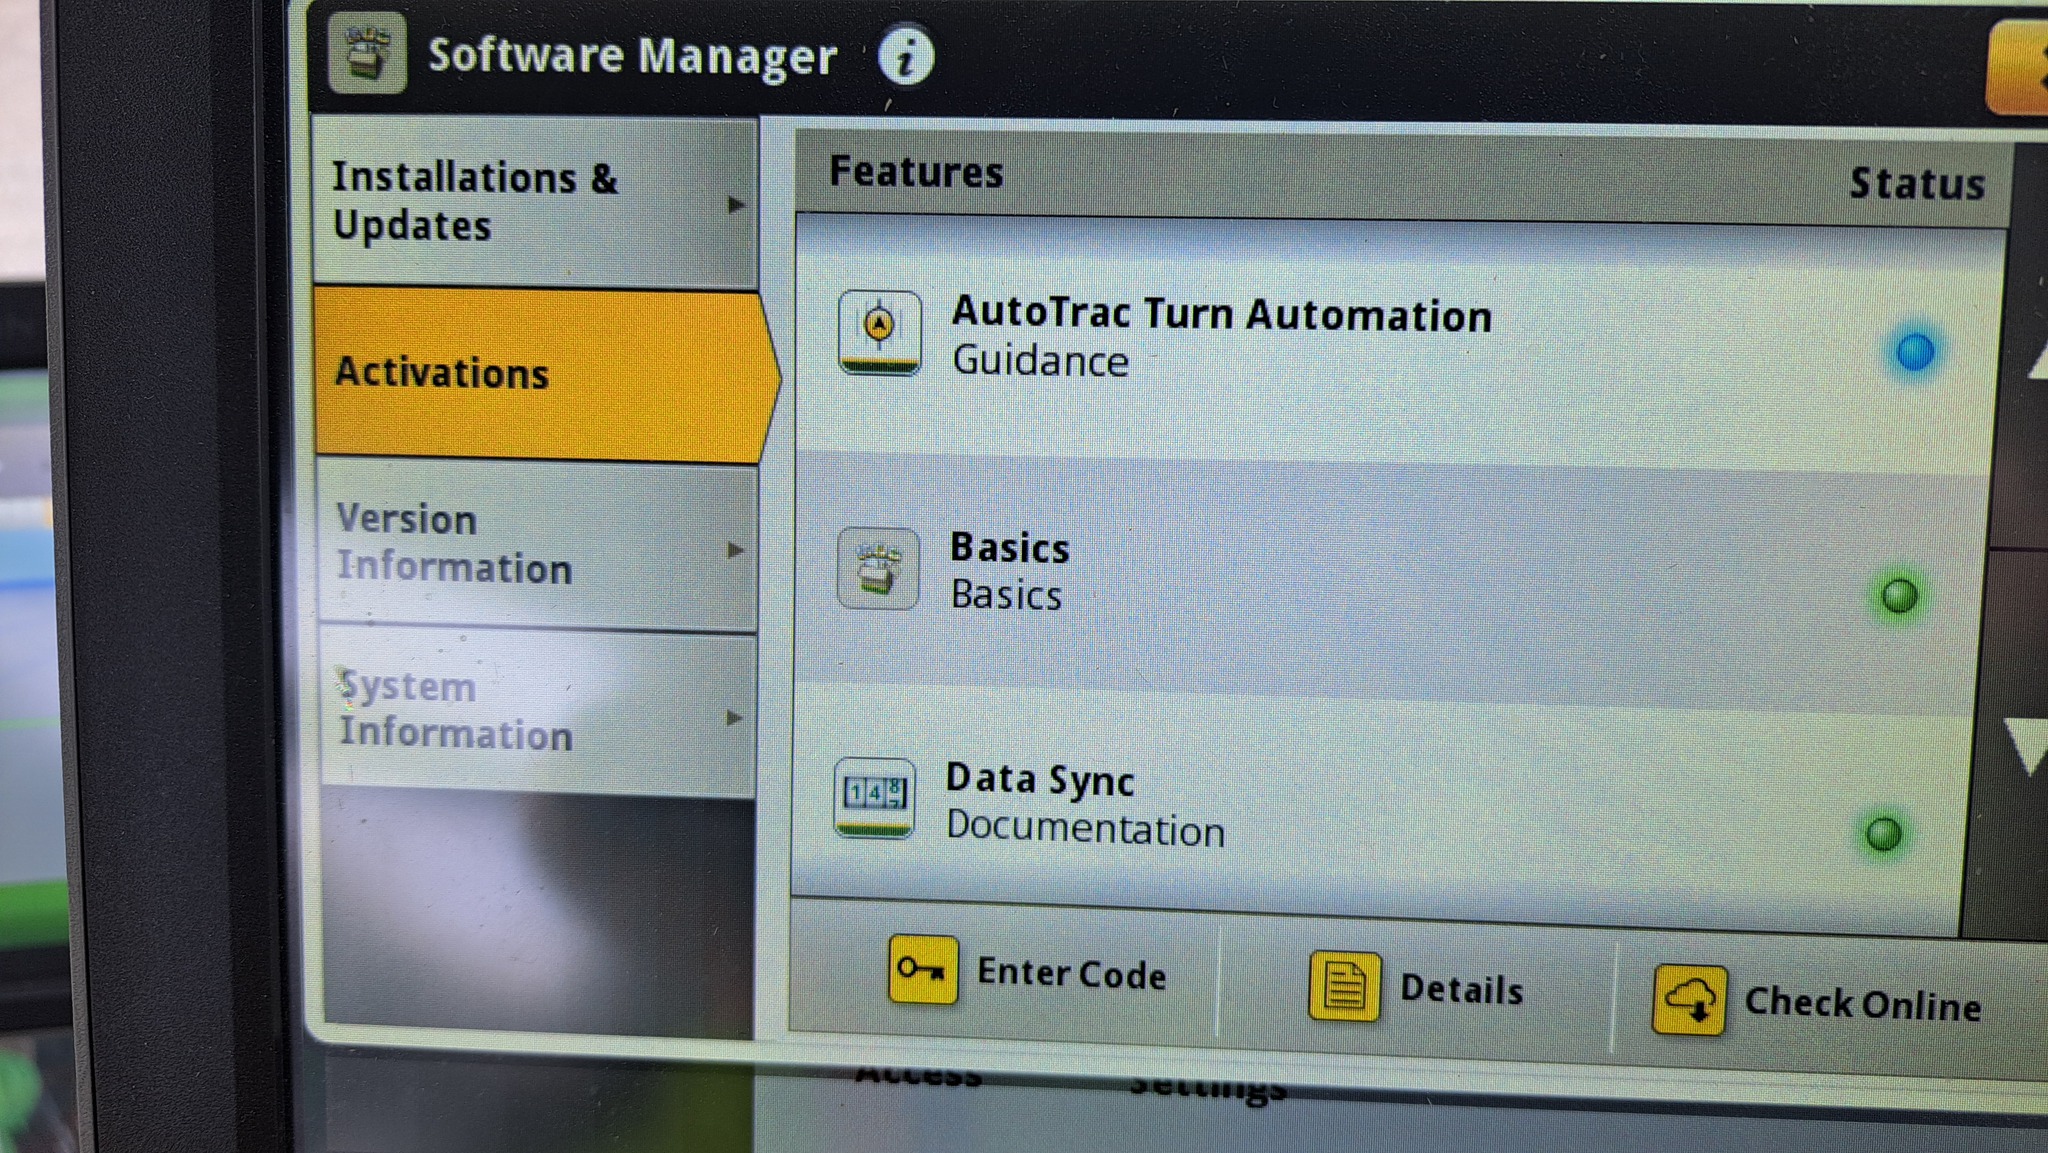Open the Installations & Updates tab
2048x1153 pixels.
(x=535, y=202)
